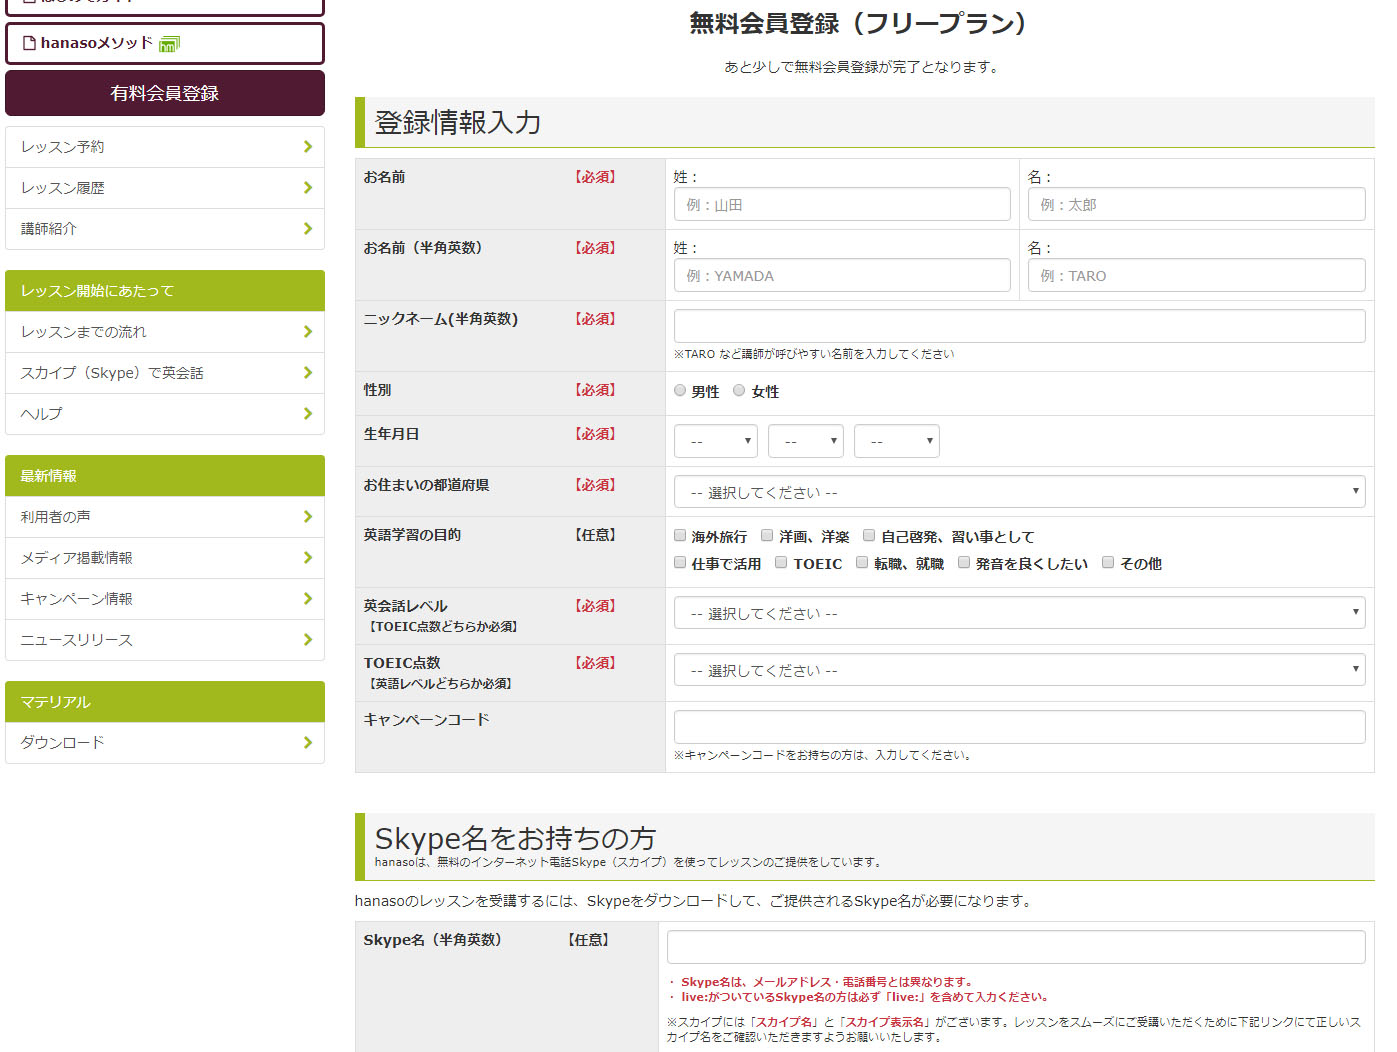Click the chevron arrow next to レッスンまでの流れ
The width and height of the screenshot is (1397, 1052).
point(307,332)
